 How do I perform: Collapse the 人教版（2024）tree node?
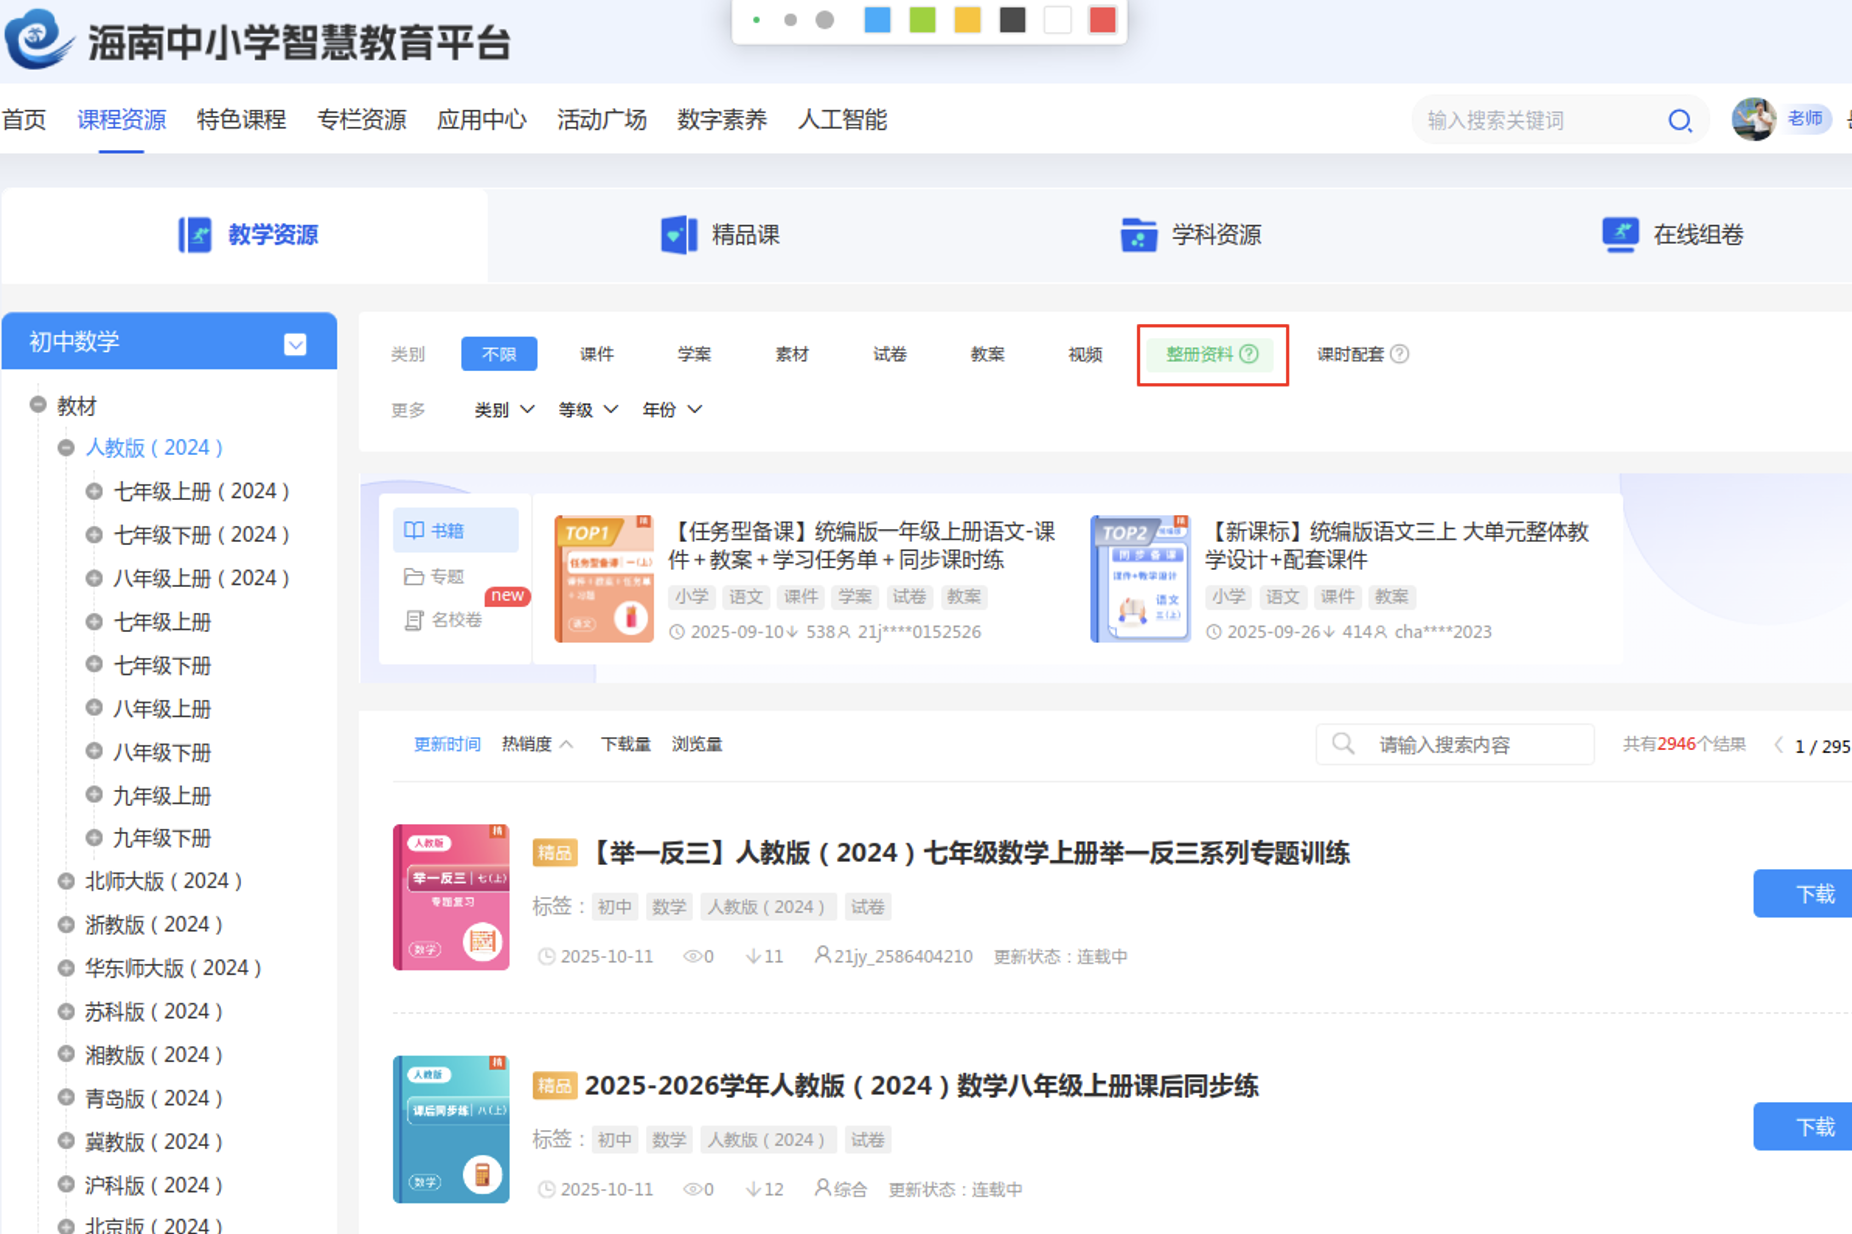pos(66,448)
